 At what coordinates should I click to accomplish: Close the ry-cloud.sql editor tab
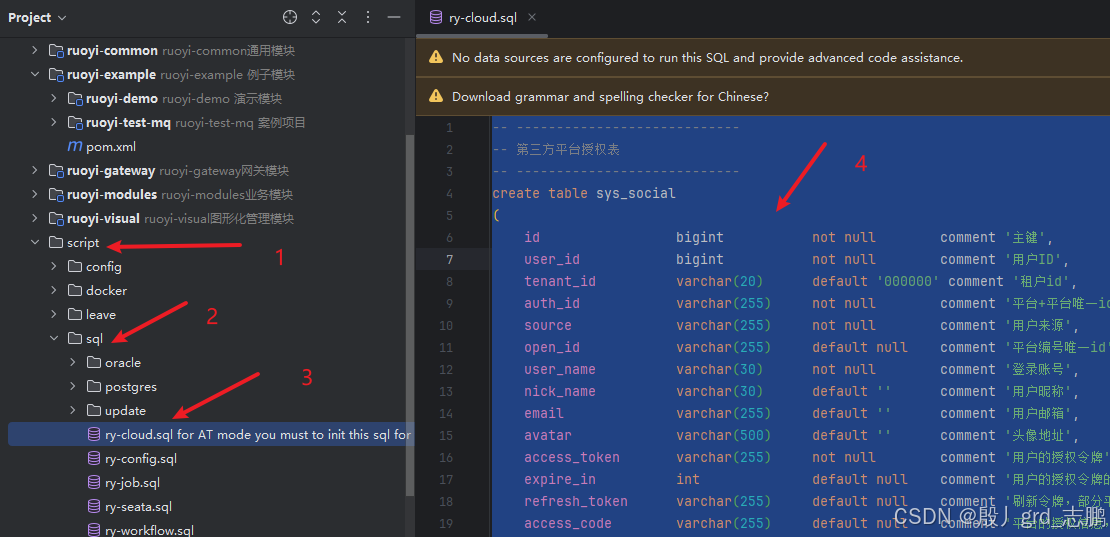click(x=532, y=18)
